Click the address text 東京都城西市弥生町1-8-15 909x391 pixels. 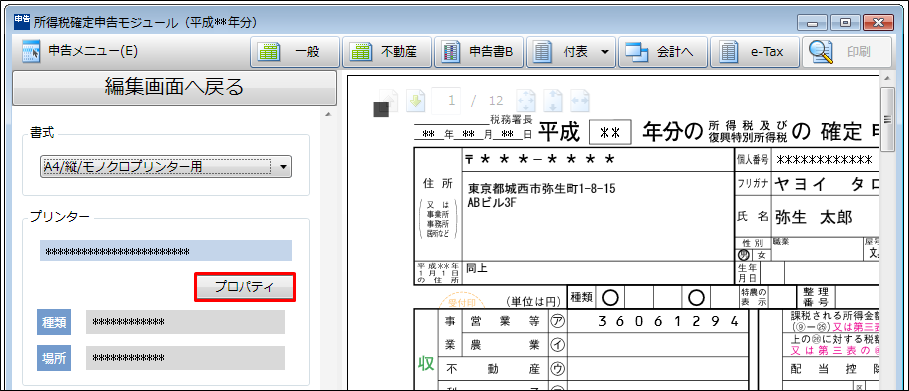pos(541,189)
